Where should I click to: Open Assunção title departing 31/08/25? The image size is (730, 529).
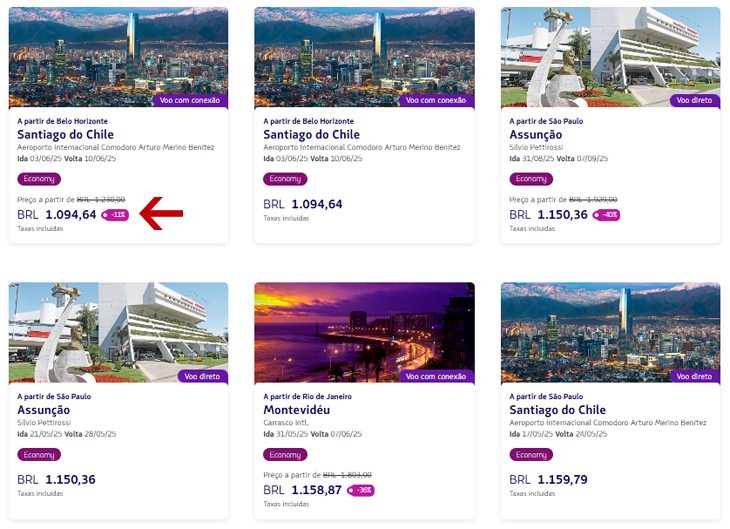click(x=535, y=135)
